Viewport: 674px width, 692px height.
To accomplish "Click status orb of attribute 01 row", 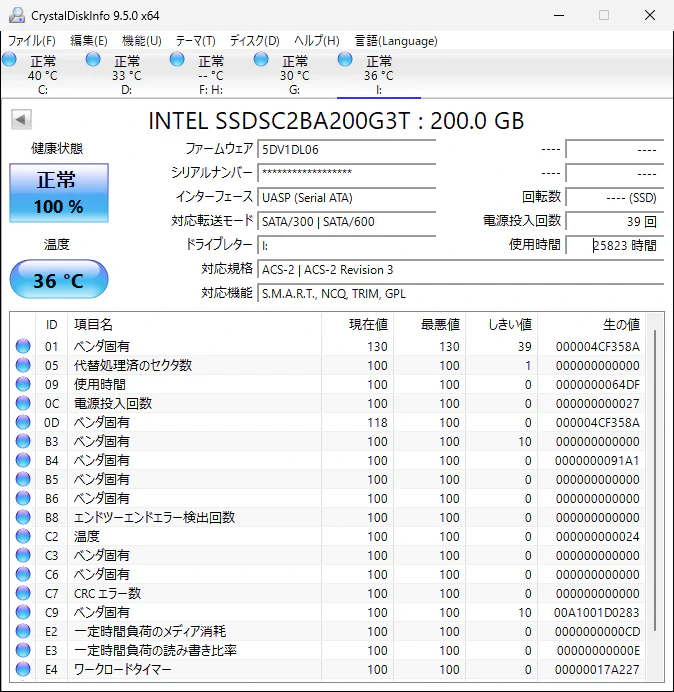I will click(x=23, y=346).
